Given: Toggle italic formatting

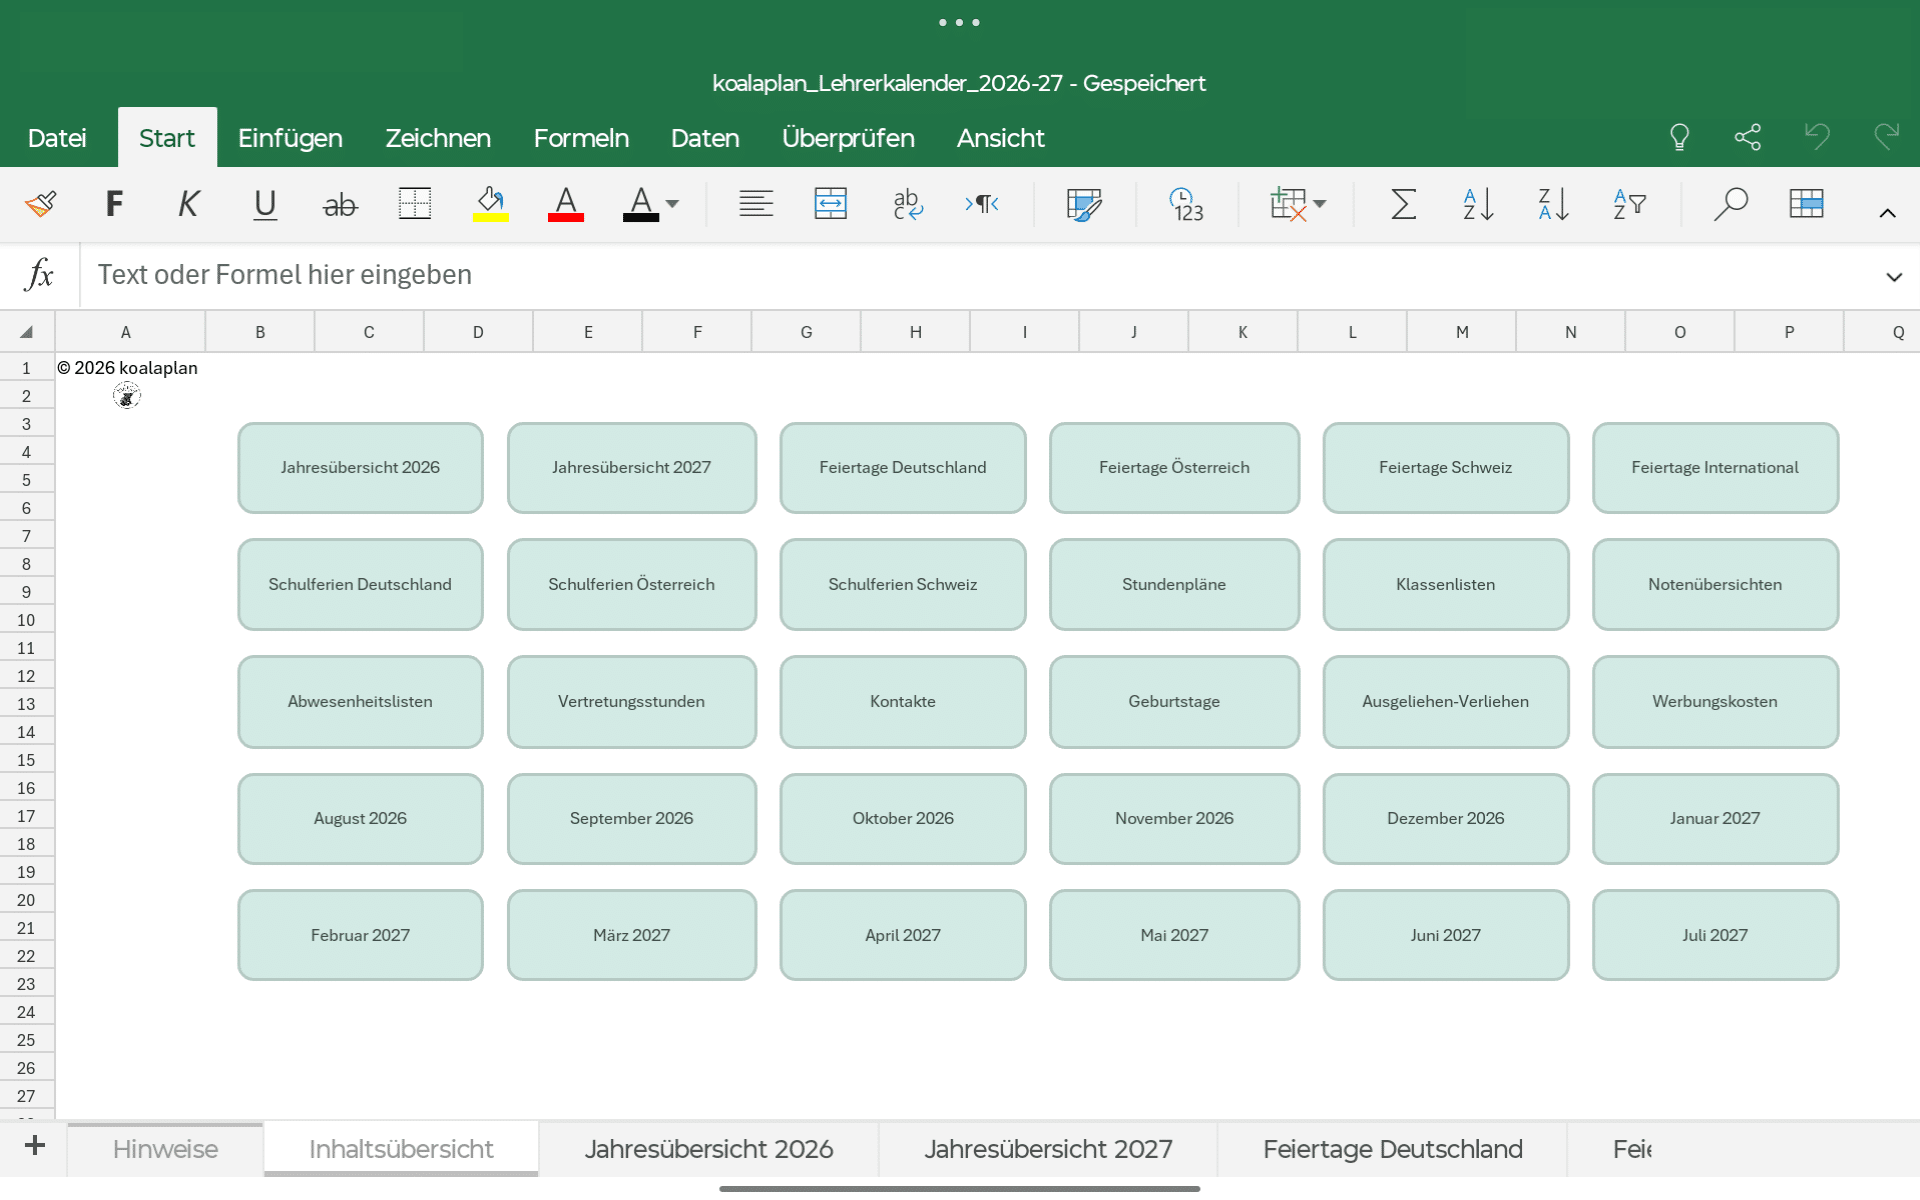Looking at the screenshot, I should click(x=188, y=204).
